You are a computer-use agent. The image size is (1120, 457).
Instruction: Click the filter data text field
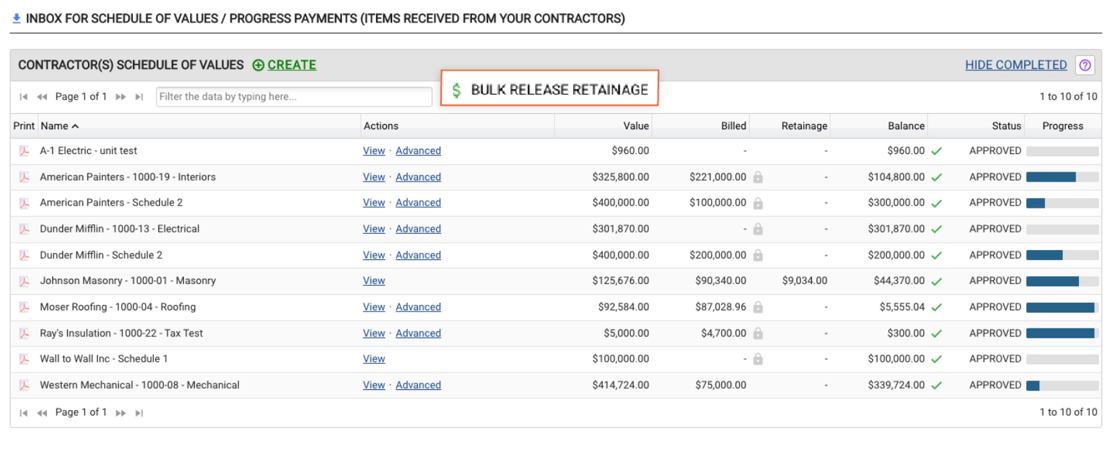click(294, 97)
